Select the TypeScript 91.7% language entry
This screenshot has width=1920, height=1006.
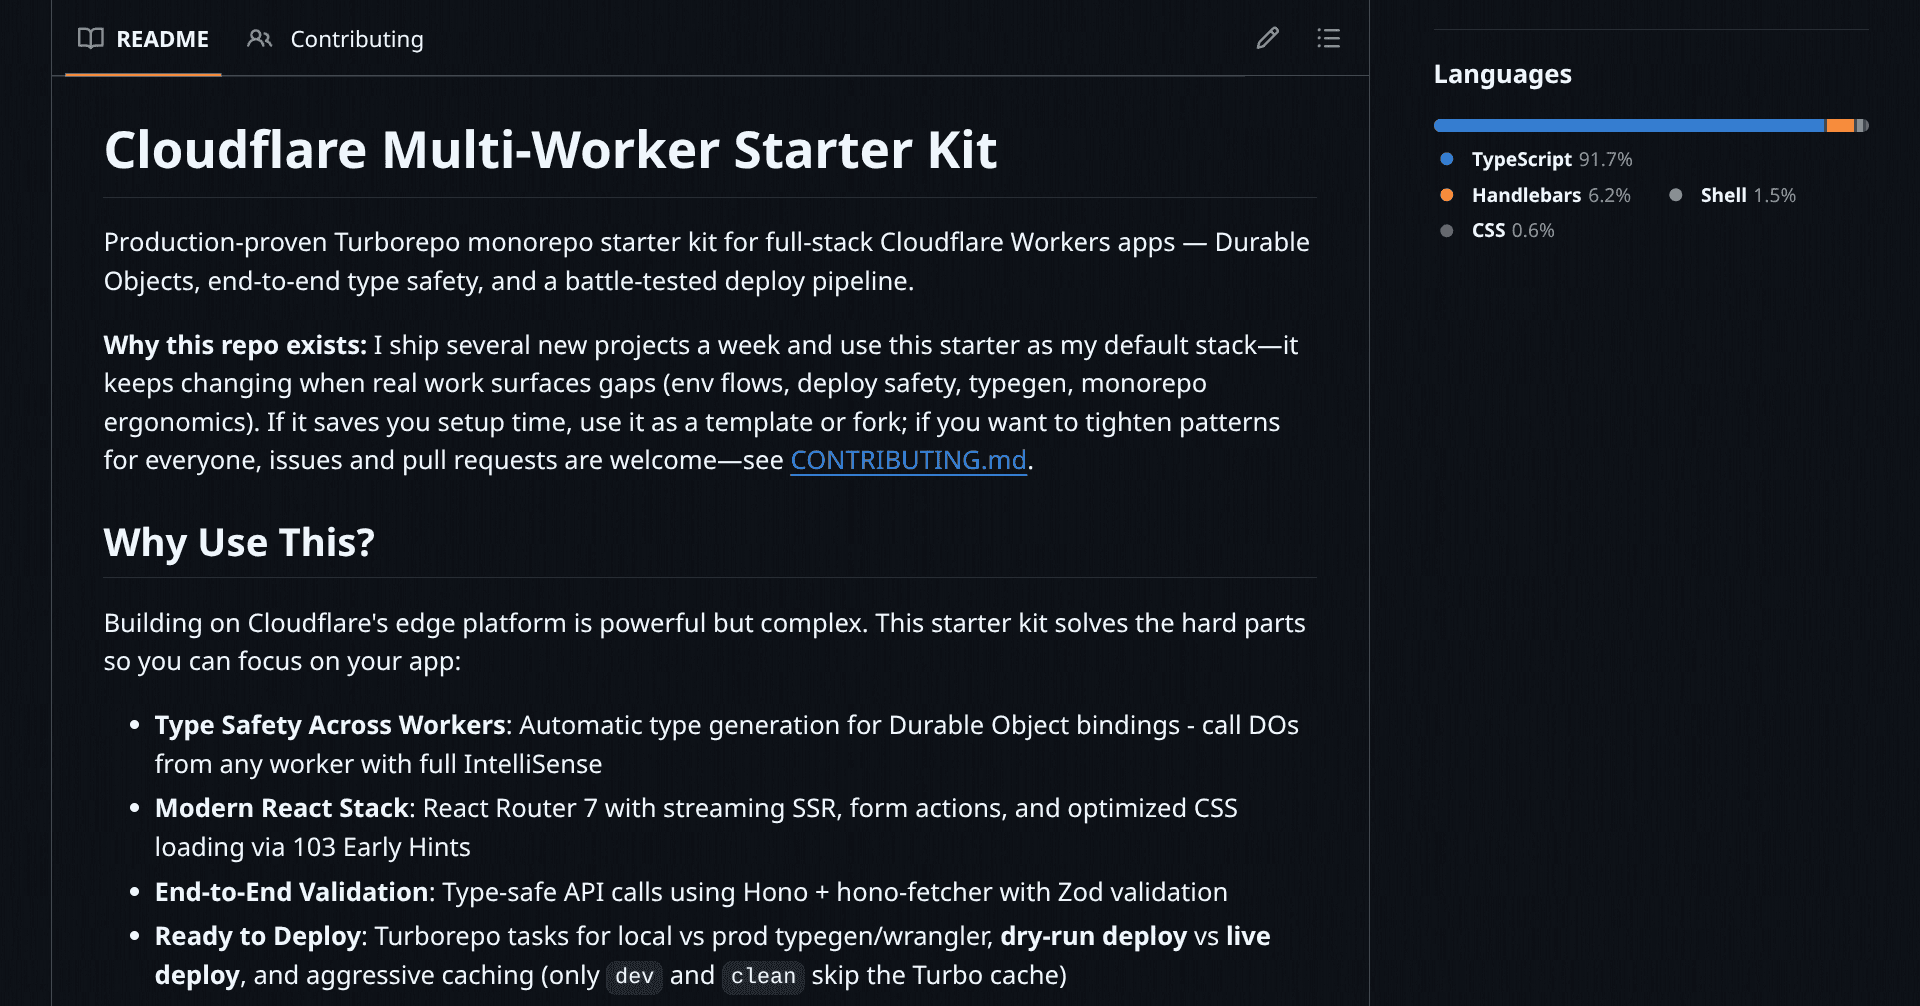[1551, 159]
